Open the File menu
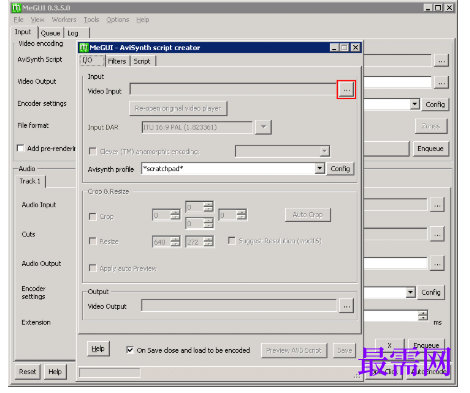This screenshot has height=393, width=470. click(x=18, y=19)
